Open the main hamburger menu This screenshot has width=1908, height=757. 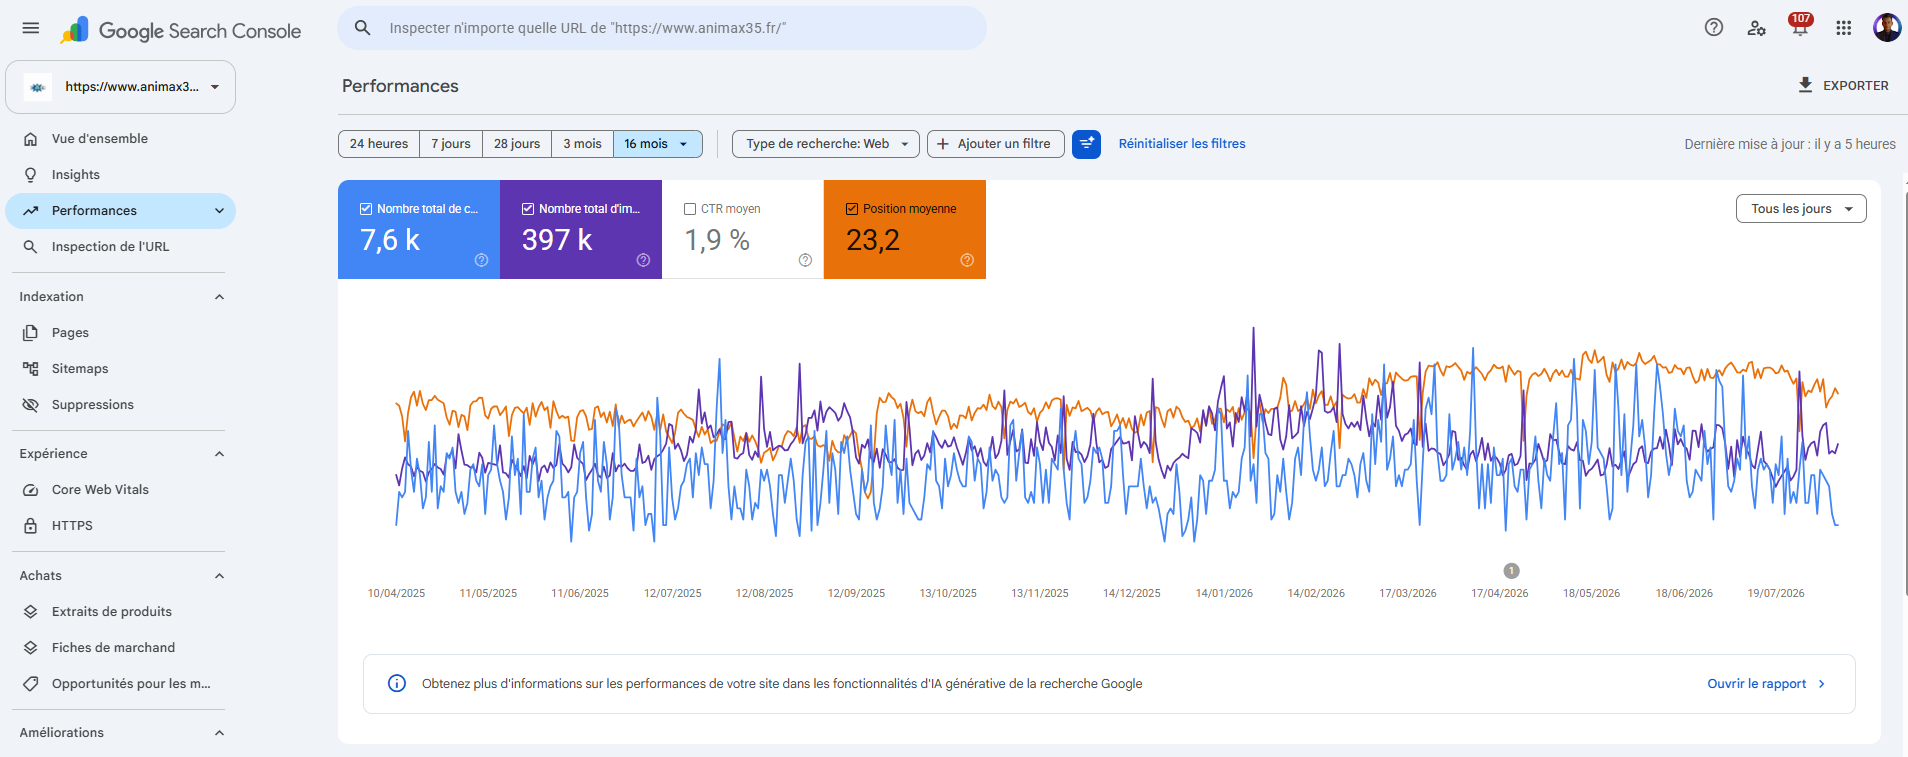click(x=31, y=28)
